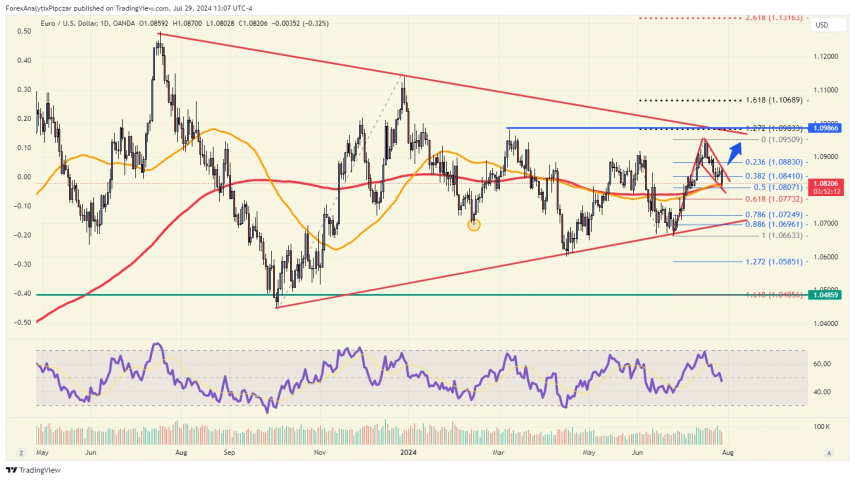Open the USD currency selector
This screenshot has height=480, width=855.
[x=822, y=25]
